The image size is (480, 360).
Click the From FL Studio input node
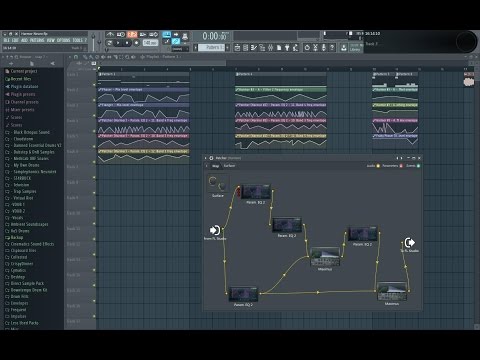(215, 230)
